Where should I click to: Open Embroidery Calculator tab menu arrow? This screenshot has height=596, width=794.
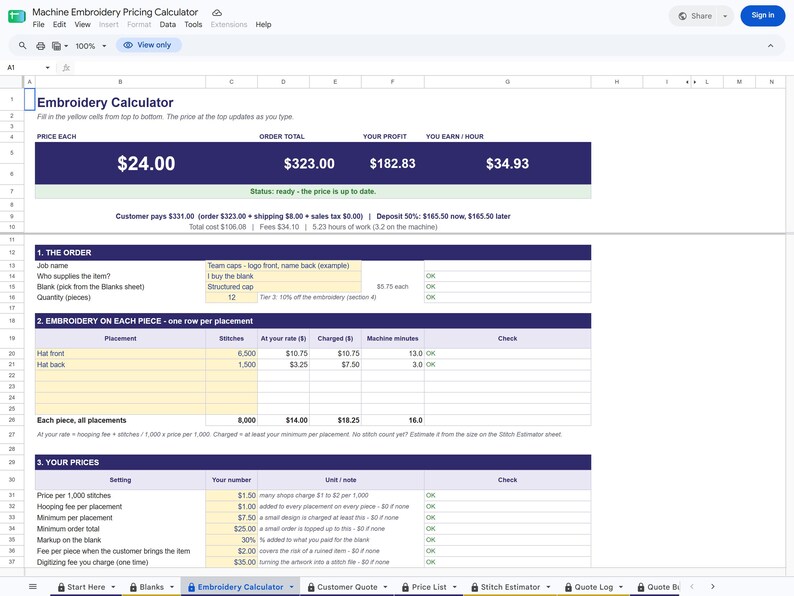[292, 587]
